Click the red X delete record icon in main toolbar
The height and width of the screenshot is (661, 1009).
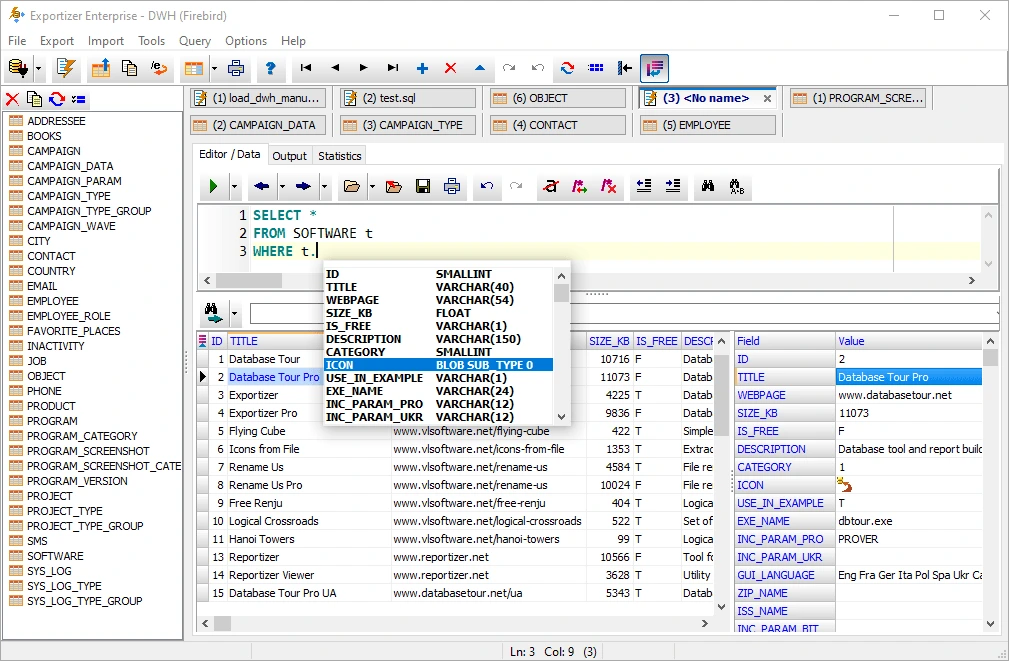tap(450, 68)
